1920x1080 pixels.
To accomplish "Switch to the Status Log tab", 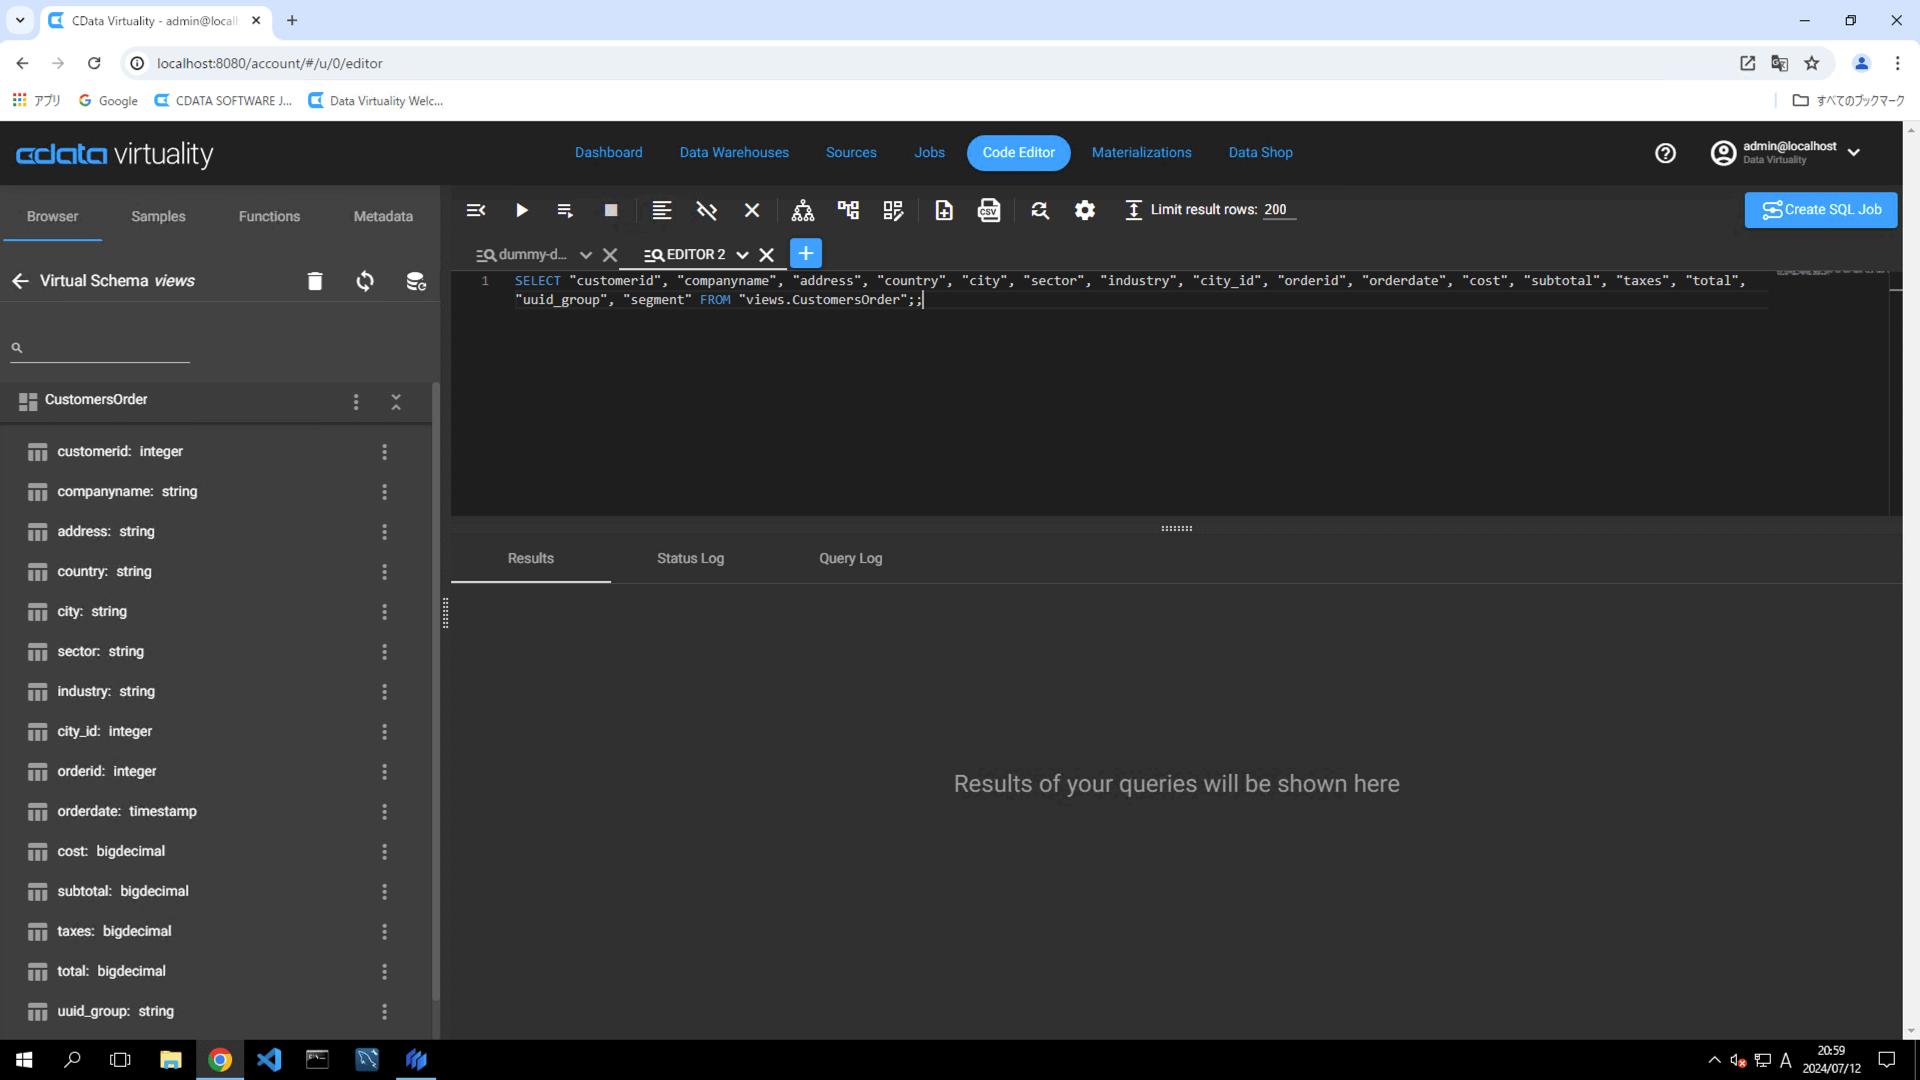I will pyautogui.click(x=690, y=558).
